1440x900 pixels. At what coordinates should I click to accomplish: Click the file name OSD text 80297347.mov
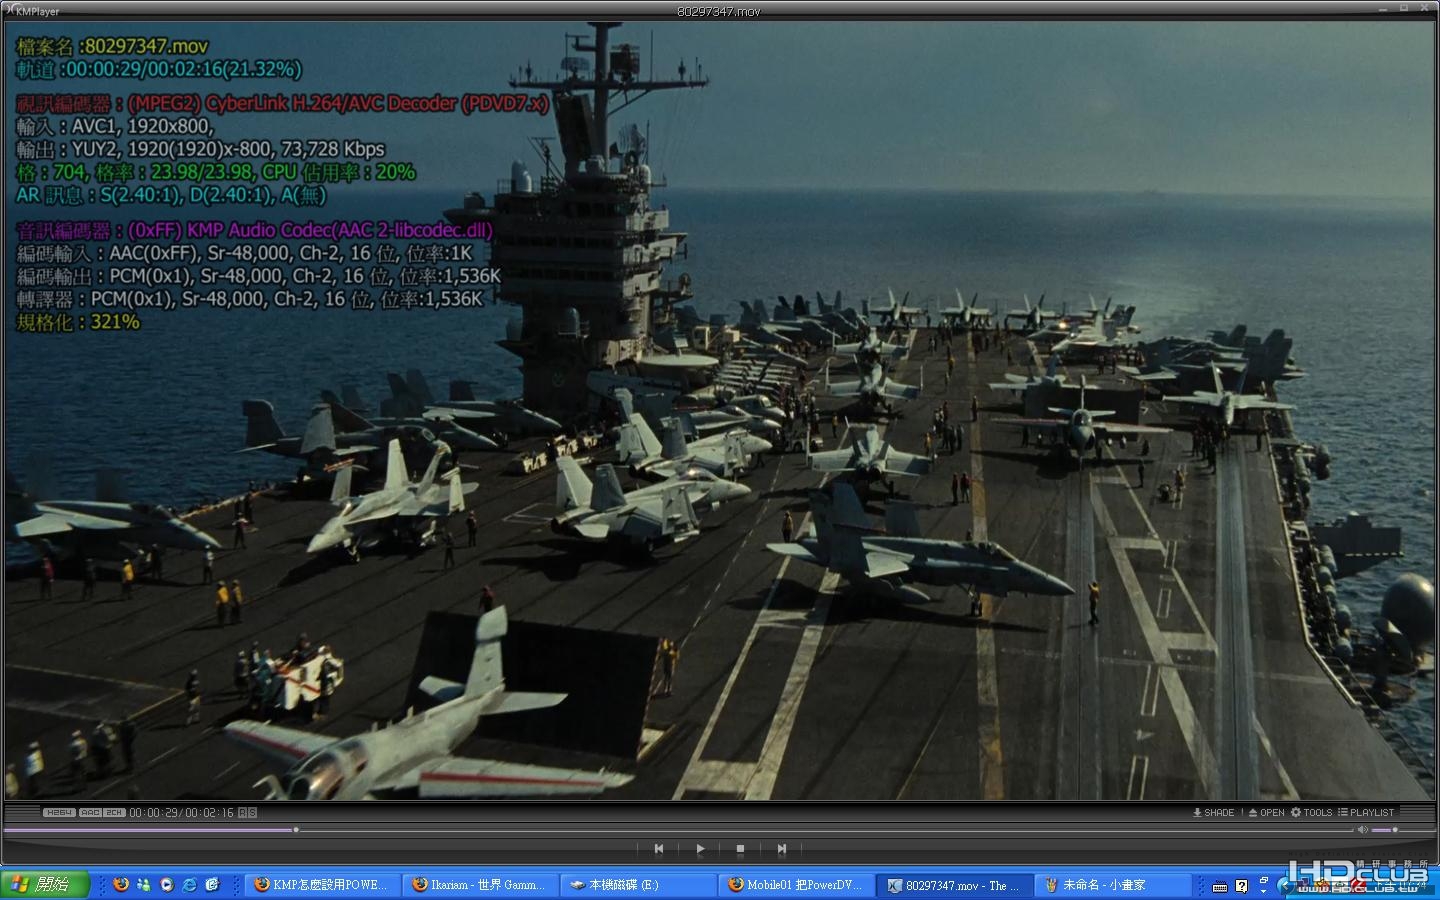(146, 46)
